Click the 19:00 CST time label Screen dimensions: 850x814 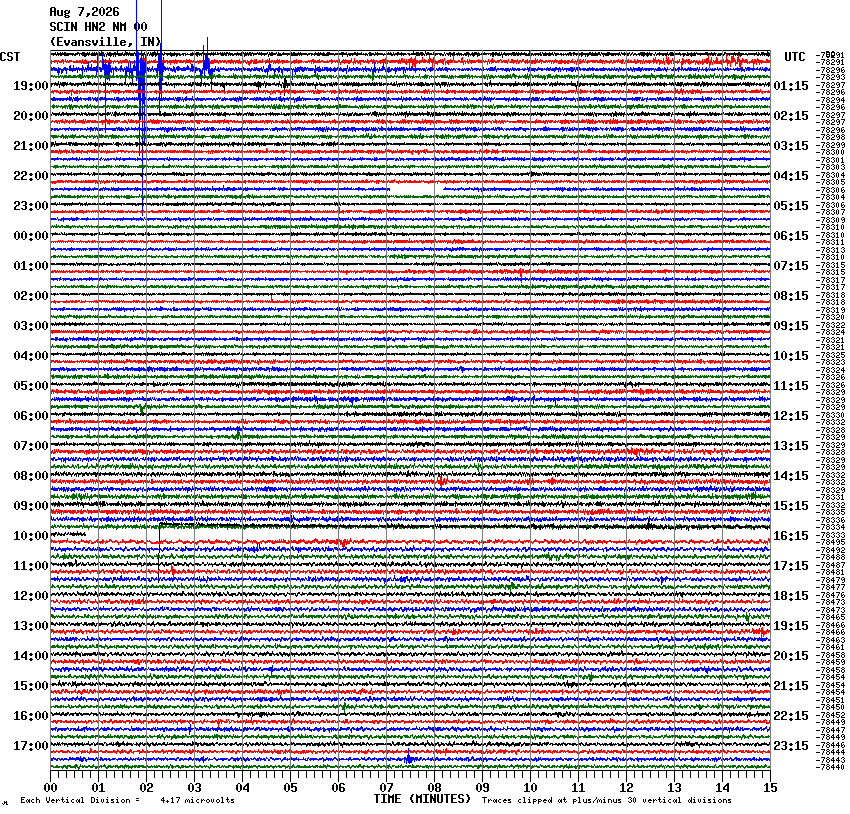(30, 86)
